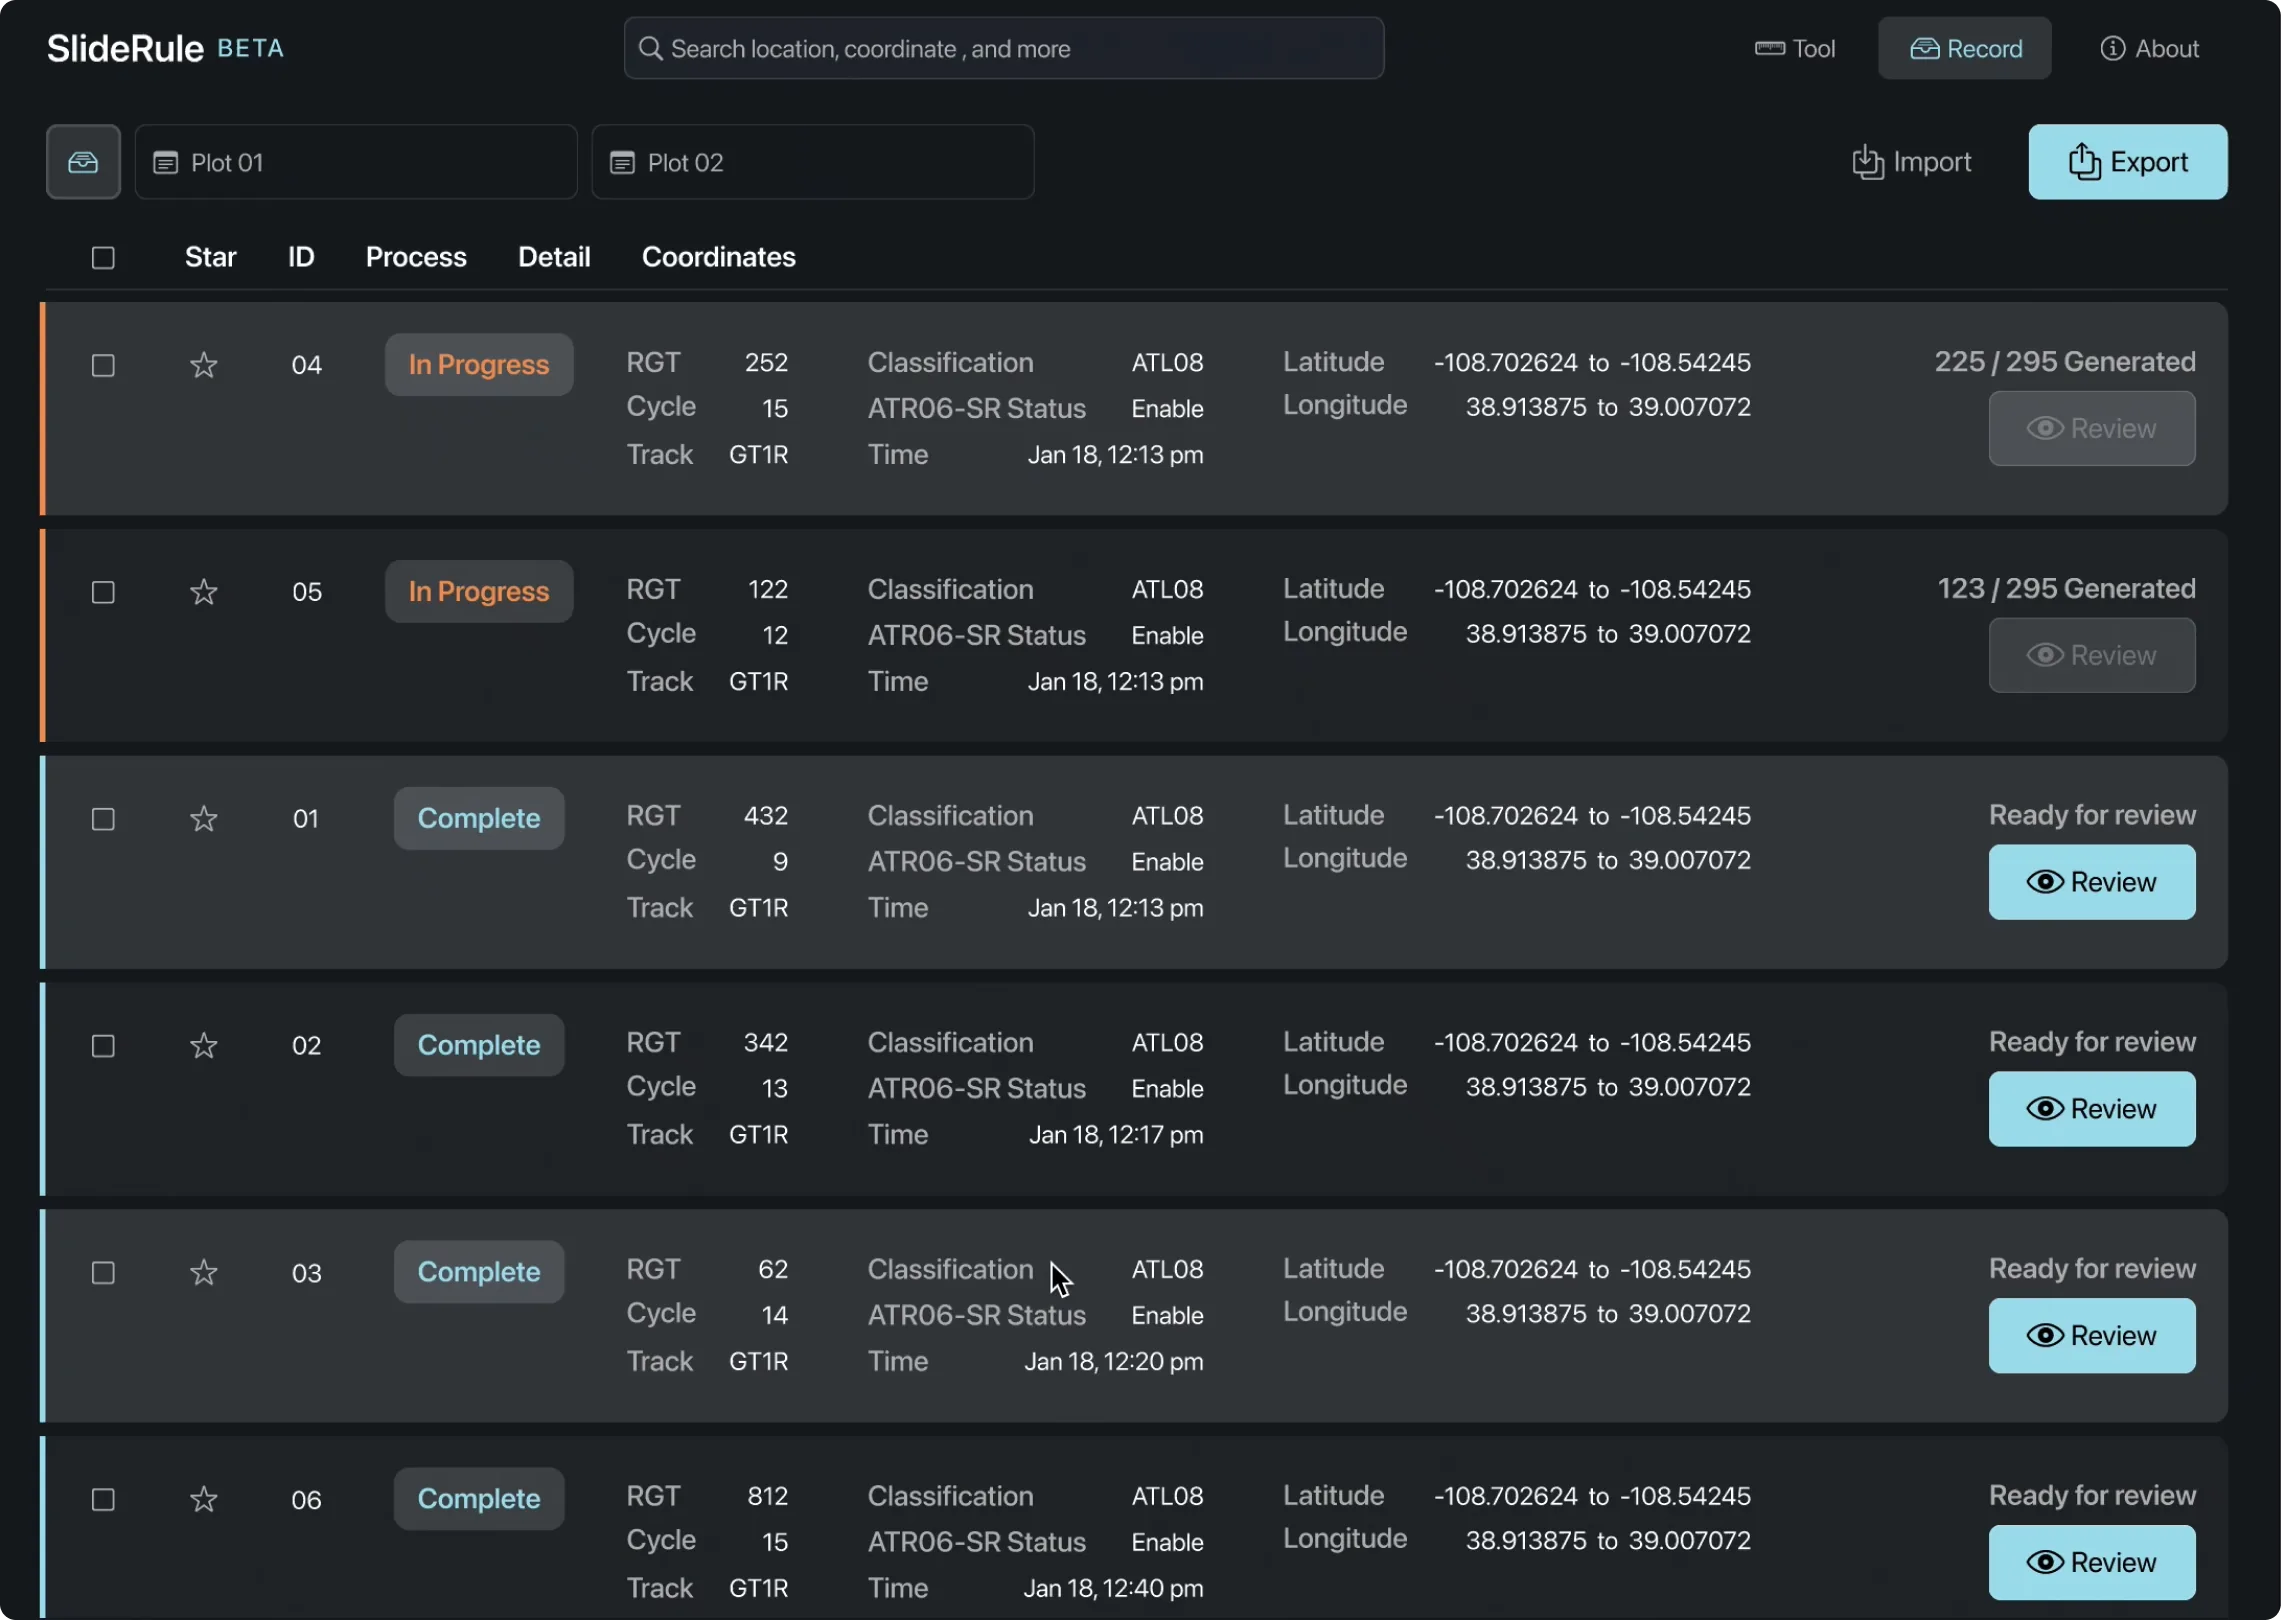Click RGT value 342
This screenshot has height=1620, width=2281.
pyautogui.click(x=766, y=1043)
